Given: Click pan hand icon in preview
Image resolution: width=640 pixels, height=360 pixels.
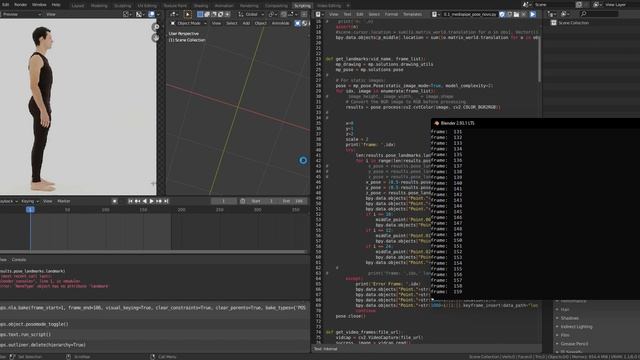Looking at the screenshot, I should pos(156,38).
